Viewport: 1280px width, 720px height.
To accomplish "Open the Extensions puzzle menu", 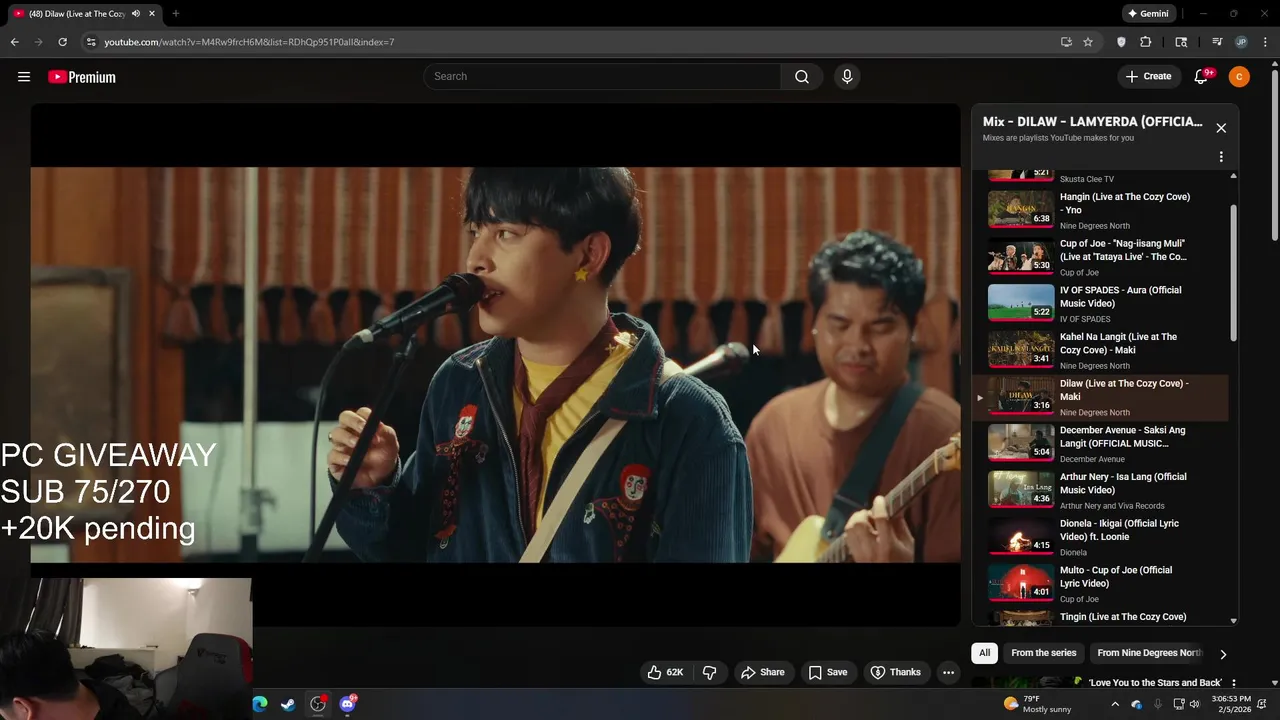I will [x=1146, y=42].
